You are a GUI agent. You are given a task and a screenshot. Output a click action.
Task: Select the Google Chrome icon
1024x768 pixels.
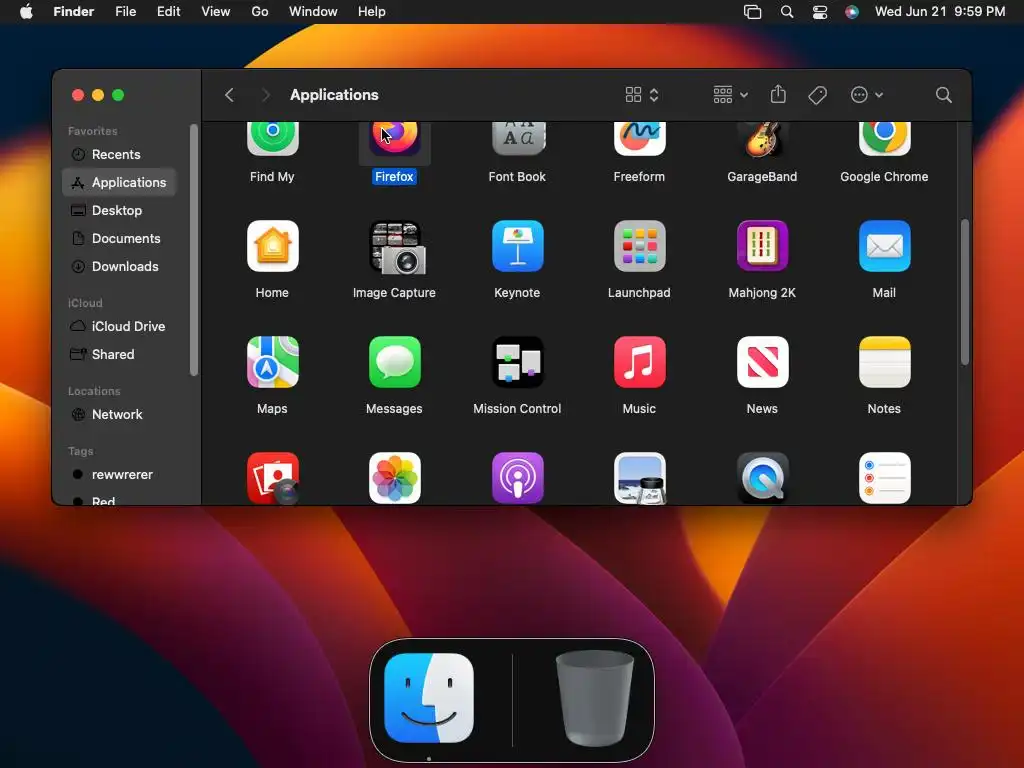click(x=884, y=138)
